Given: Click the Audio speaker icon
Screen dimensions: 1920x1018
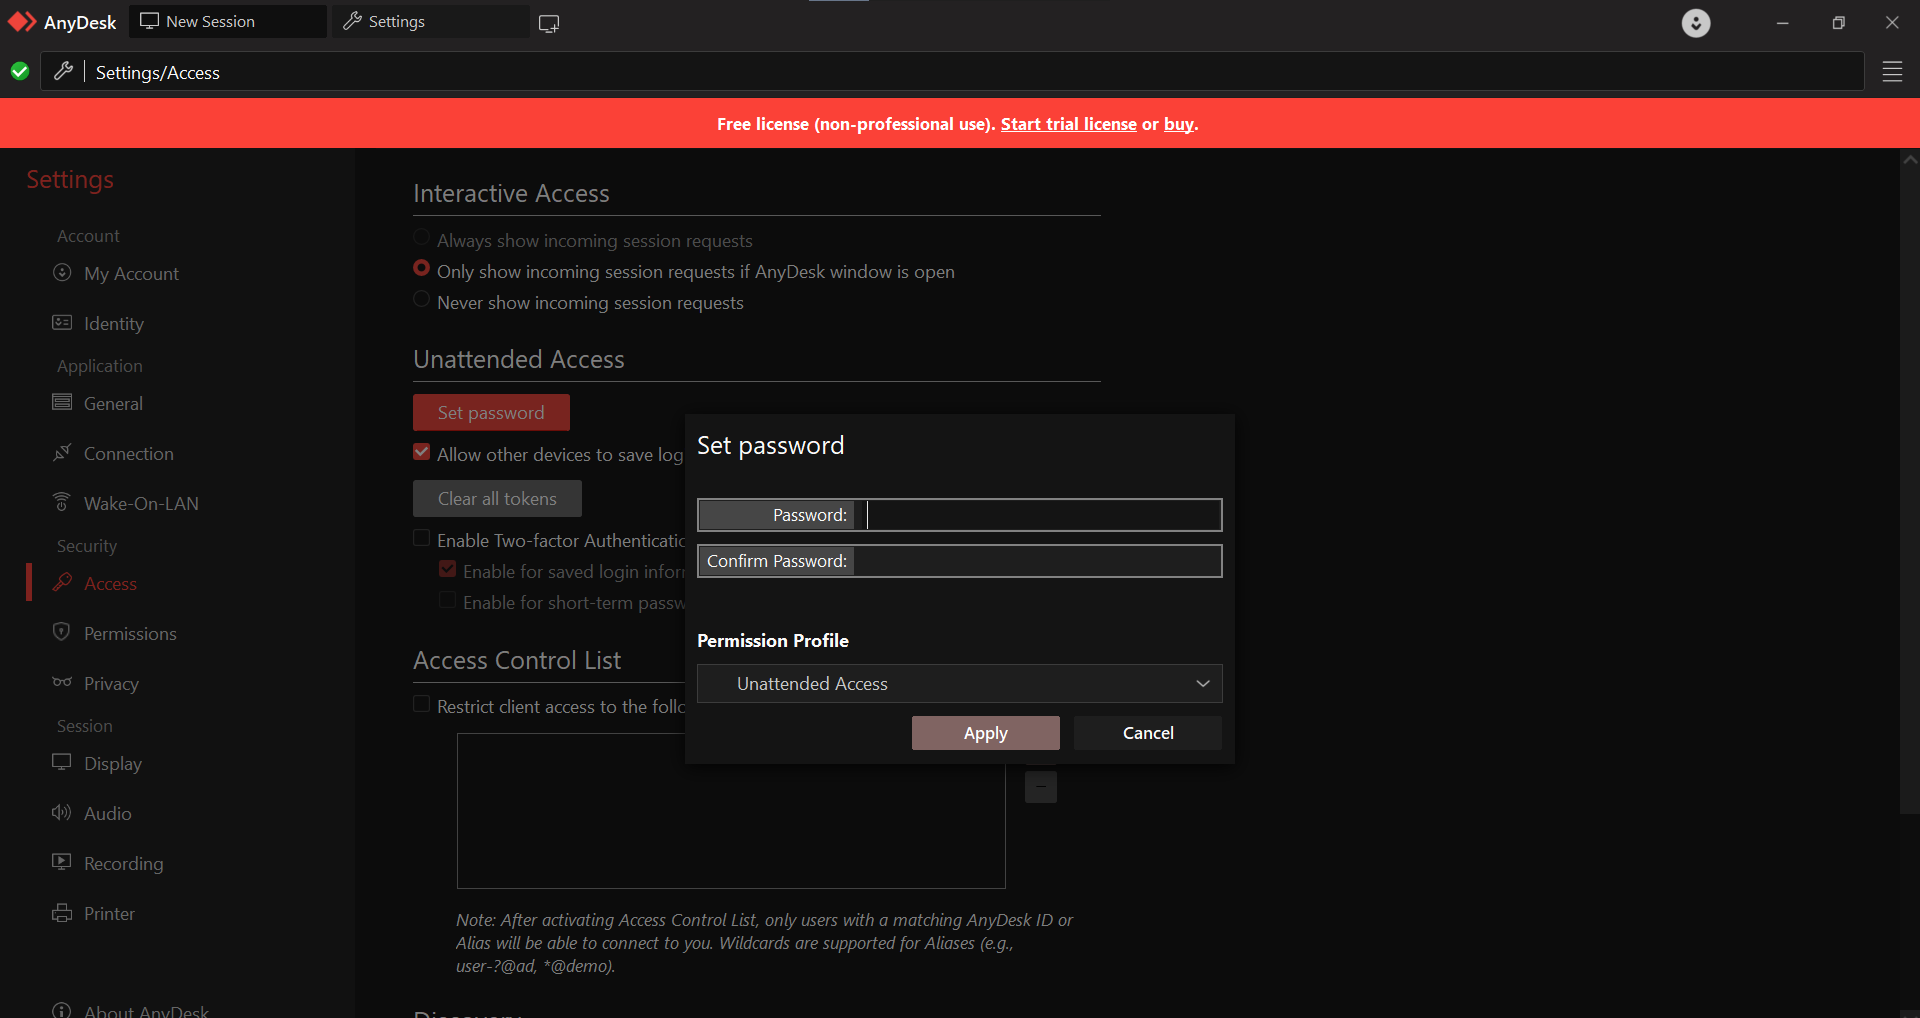Looking at the screenshot, I should [x=62, y=812].
